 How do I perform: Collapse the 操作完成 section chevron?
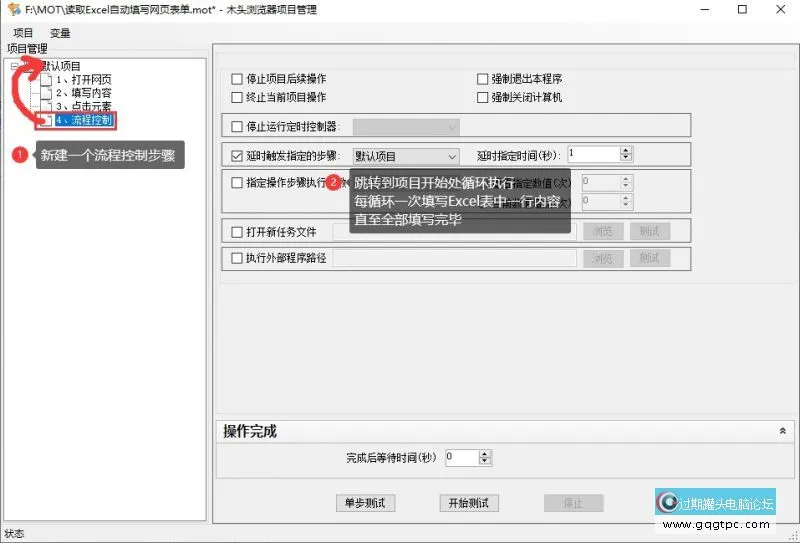tap(783, 431)
